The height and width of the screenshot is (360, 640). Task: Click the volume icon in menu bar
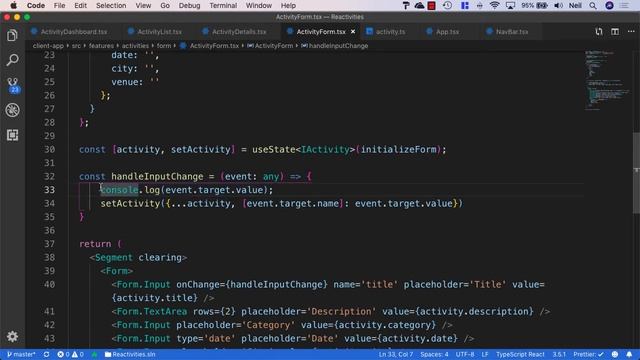[558, 6]
